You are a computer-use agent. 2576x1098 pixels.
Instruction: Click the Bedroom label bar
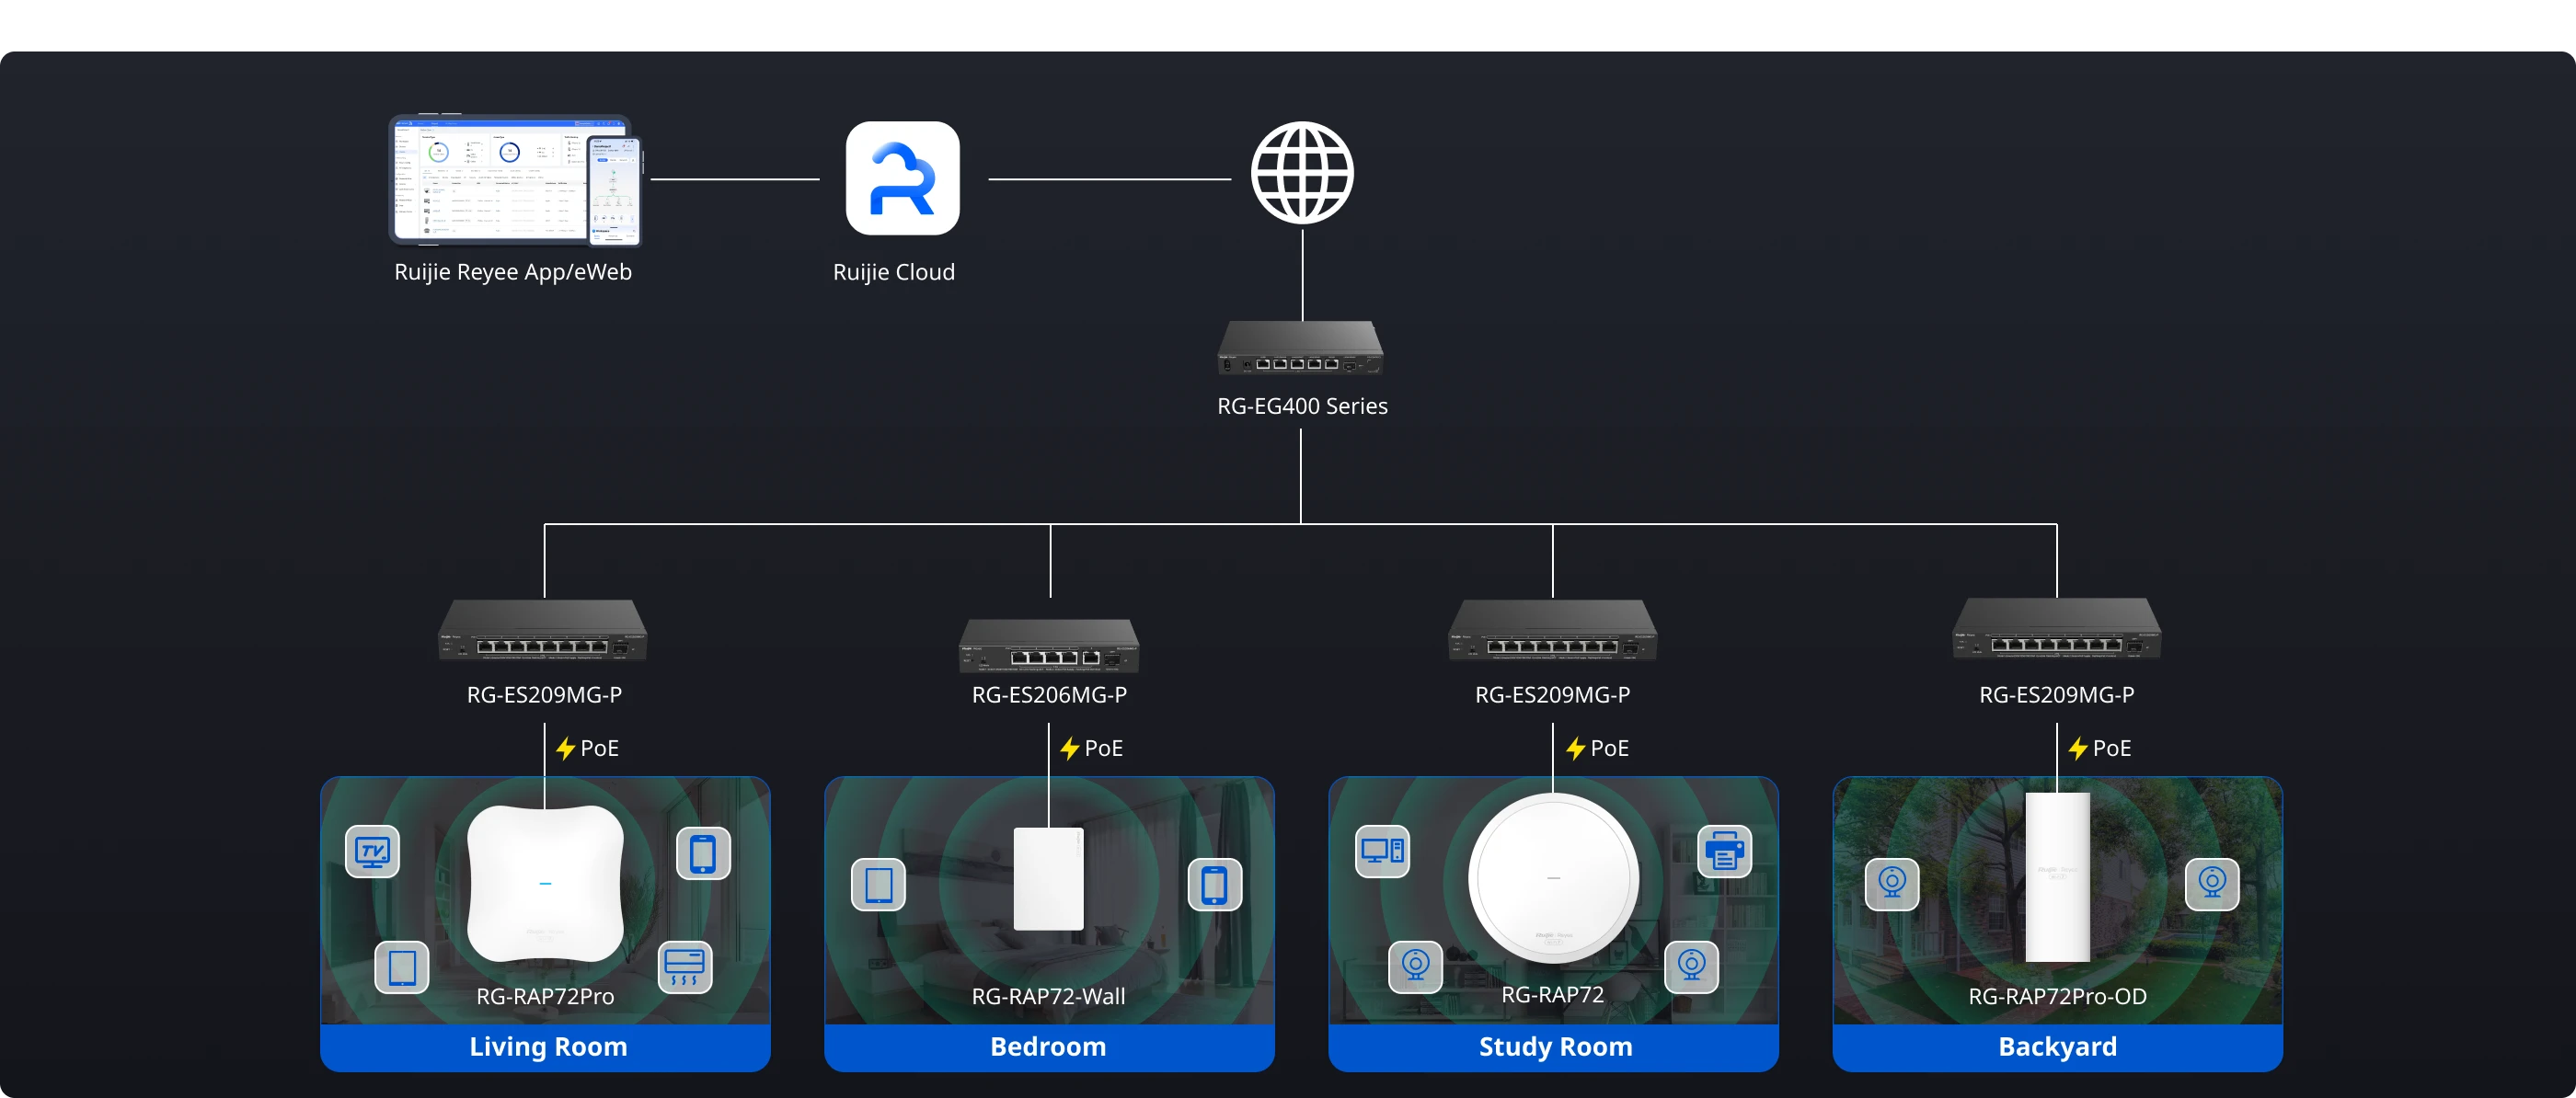pos(1049,1047)
